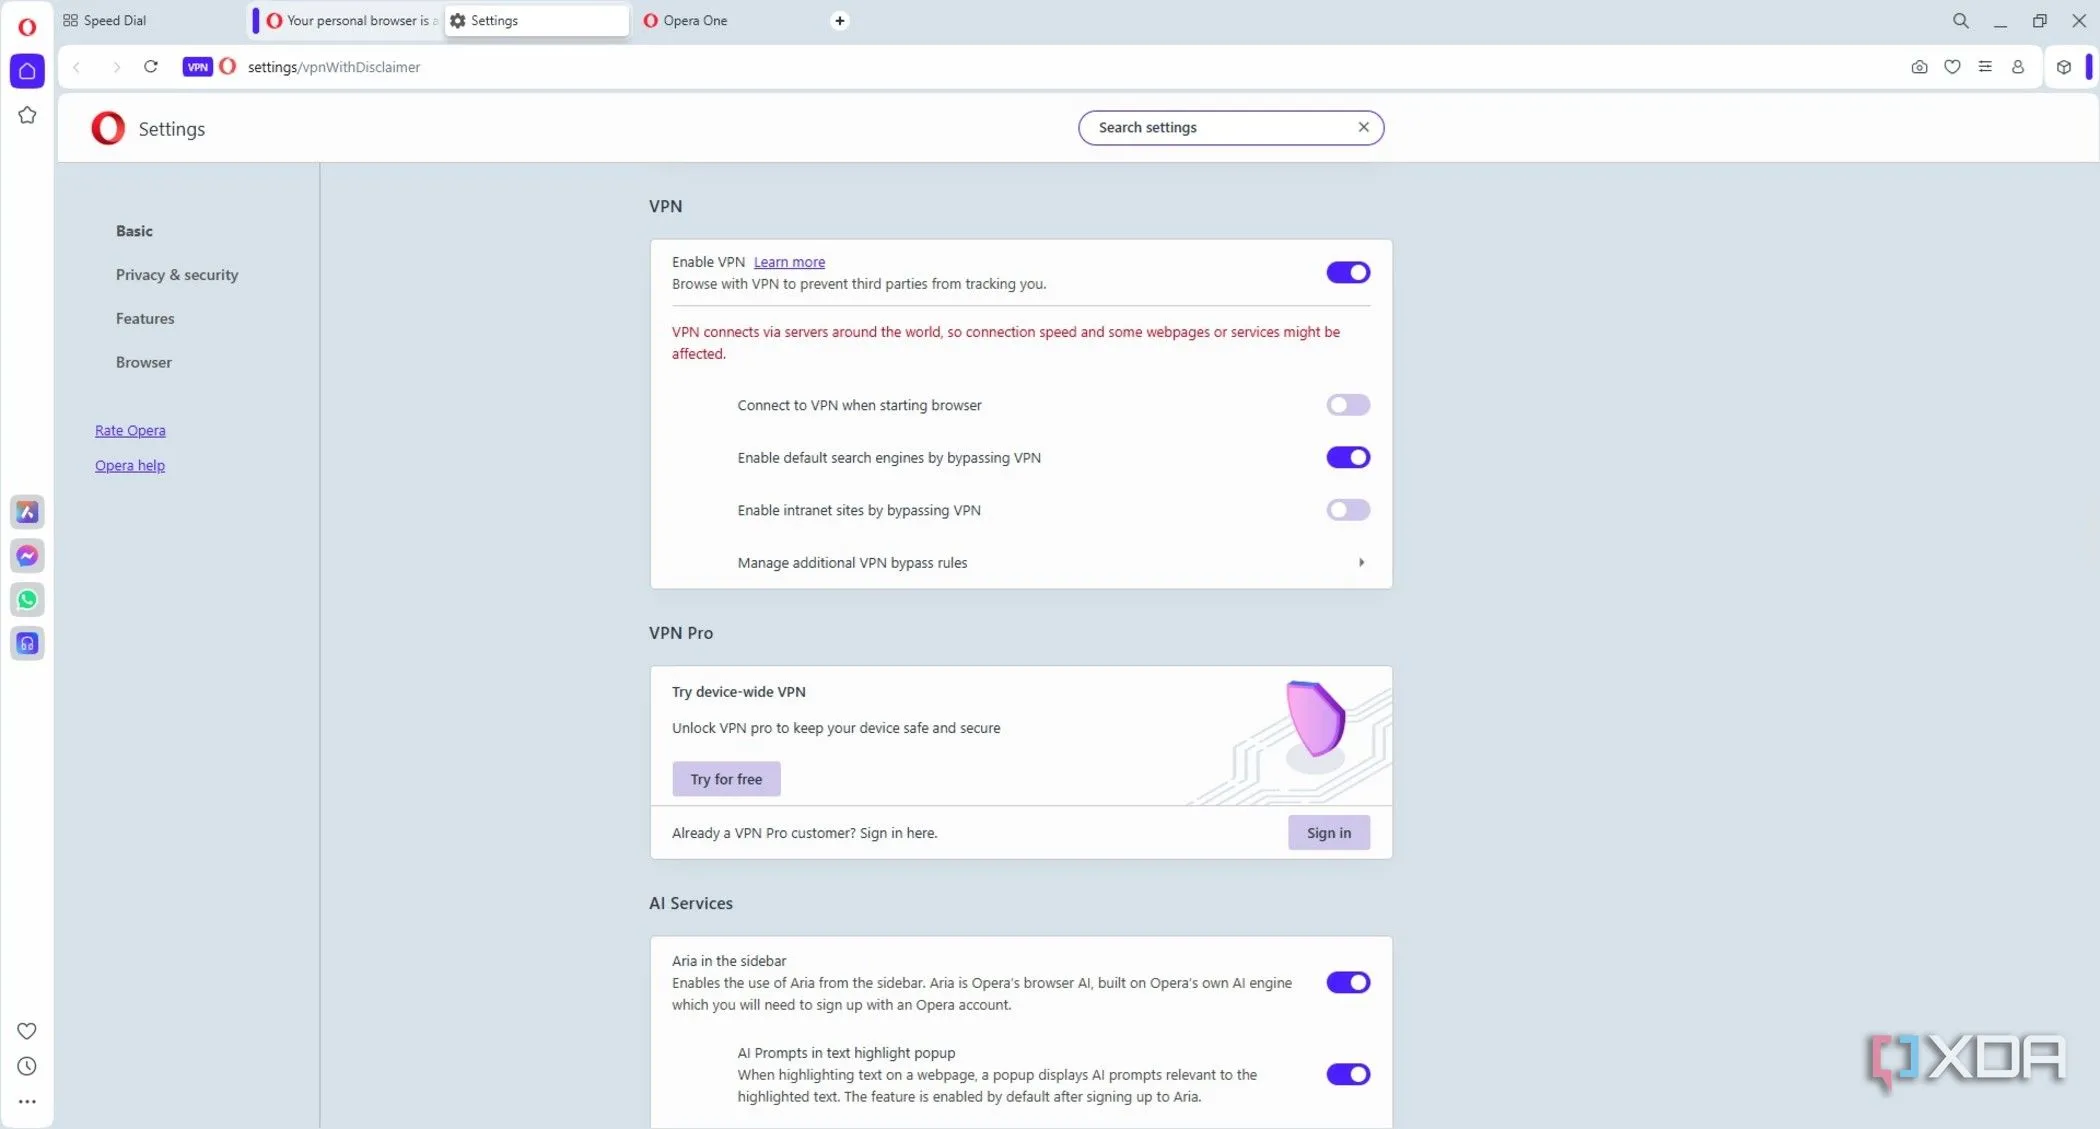Open a new tab with plus button
Image resolution: width=2100 pixels, height=1129 pixels.
pyautogui.click(x=840, y=21)
